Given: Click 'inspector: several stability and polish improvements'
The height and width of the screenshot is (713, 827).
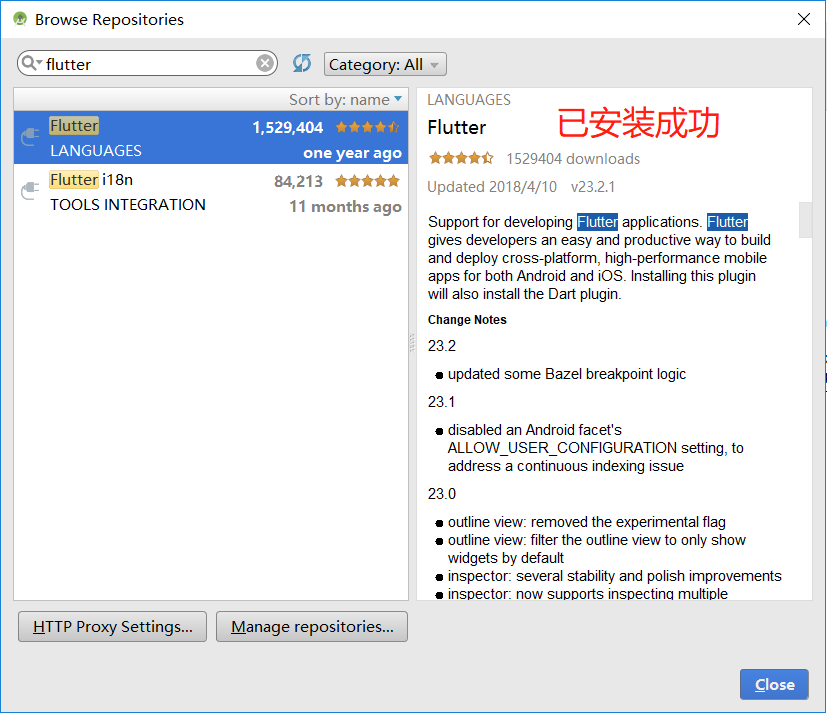Looking at the screenshot, I should [614, 576].
